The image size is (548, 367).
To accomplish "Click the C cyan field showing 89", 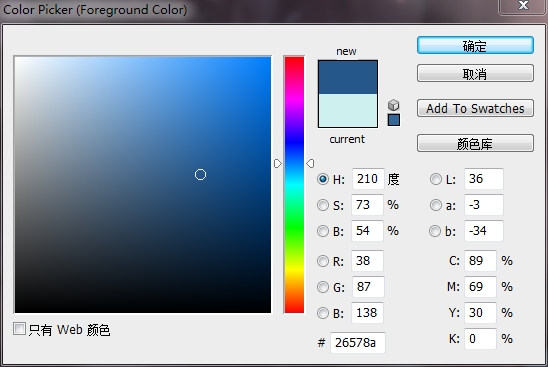I will [x=480, y=261].
